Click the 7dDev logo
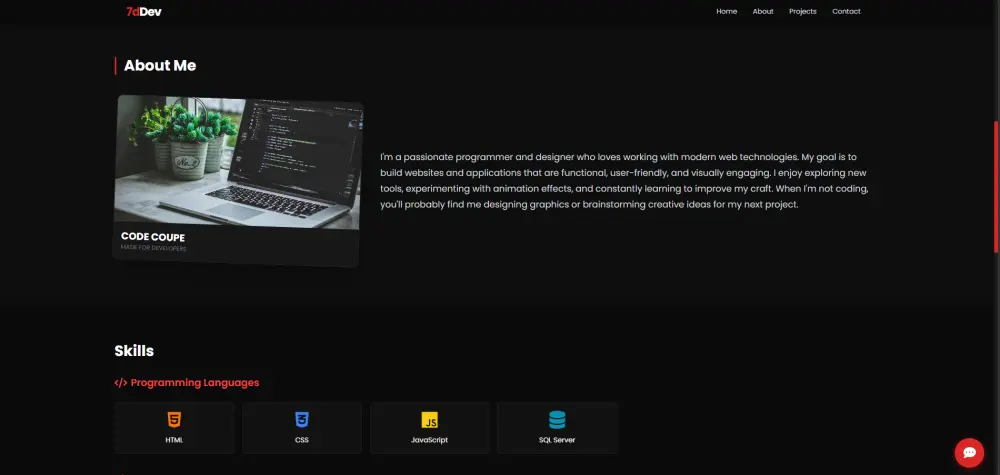 [x=143, y=11]
